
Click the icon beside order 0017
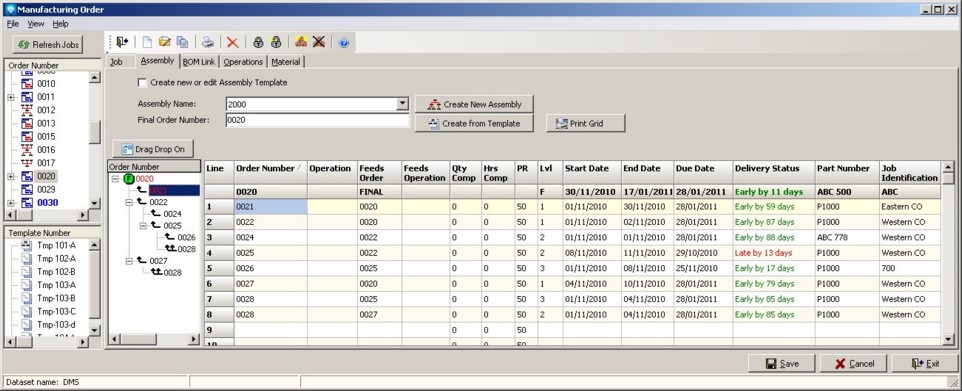pos(27,163)
